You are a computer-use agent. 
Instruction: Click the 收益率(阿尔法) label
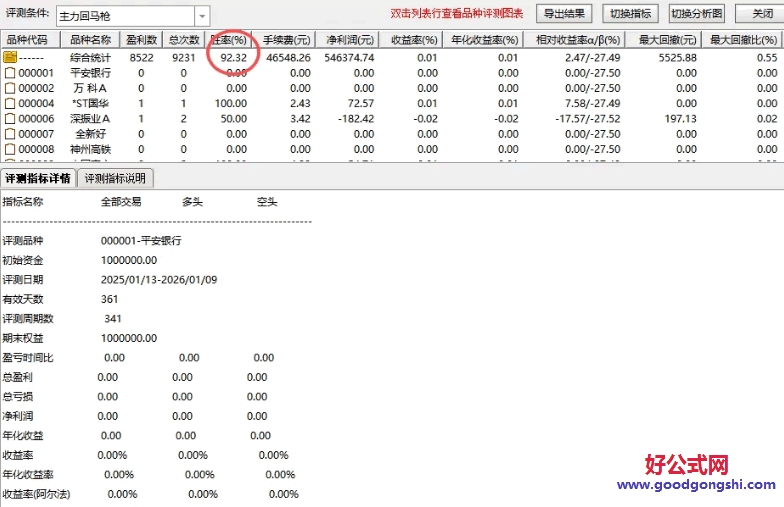coord(36,494)
